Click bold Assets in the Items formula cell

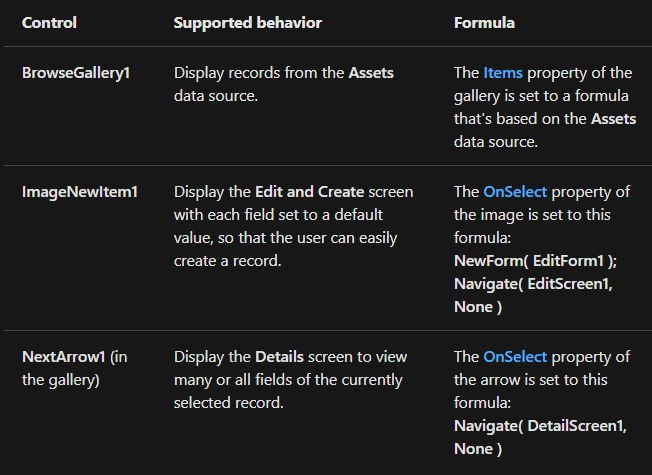(613, 119)
